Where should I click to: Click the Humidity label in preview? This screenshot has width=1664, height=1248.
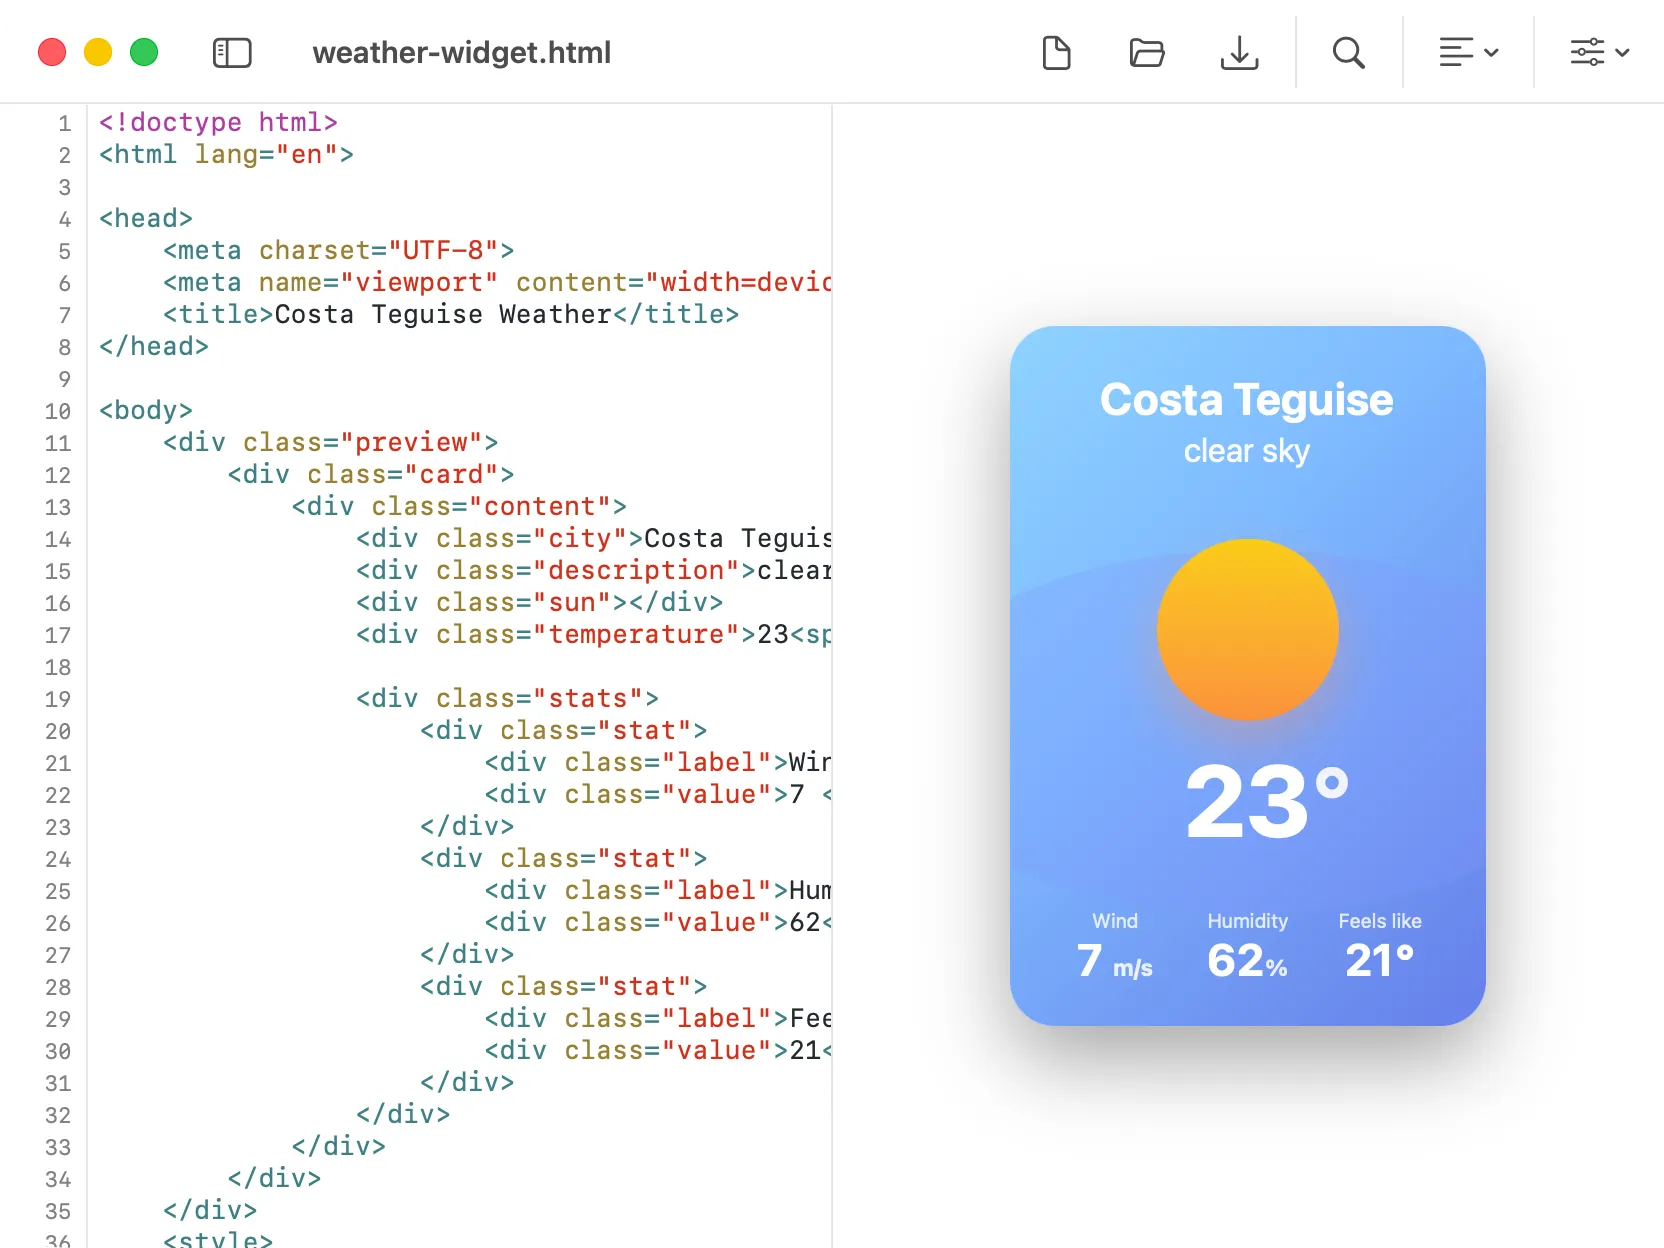click(x=1248, y=921)
